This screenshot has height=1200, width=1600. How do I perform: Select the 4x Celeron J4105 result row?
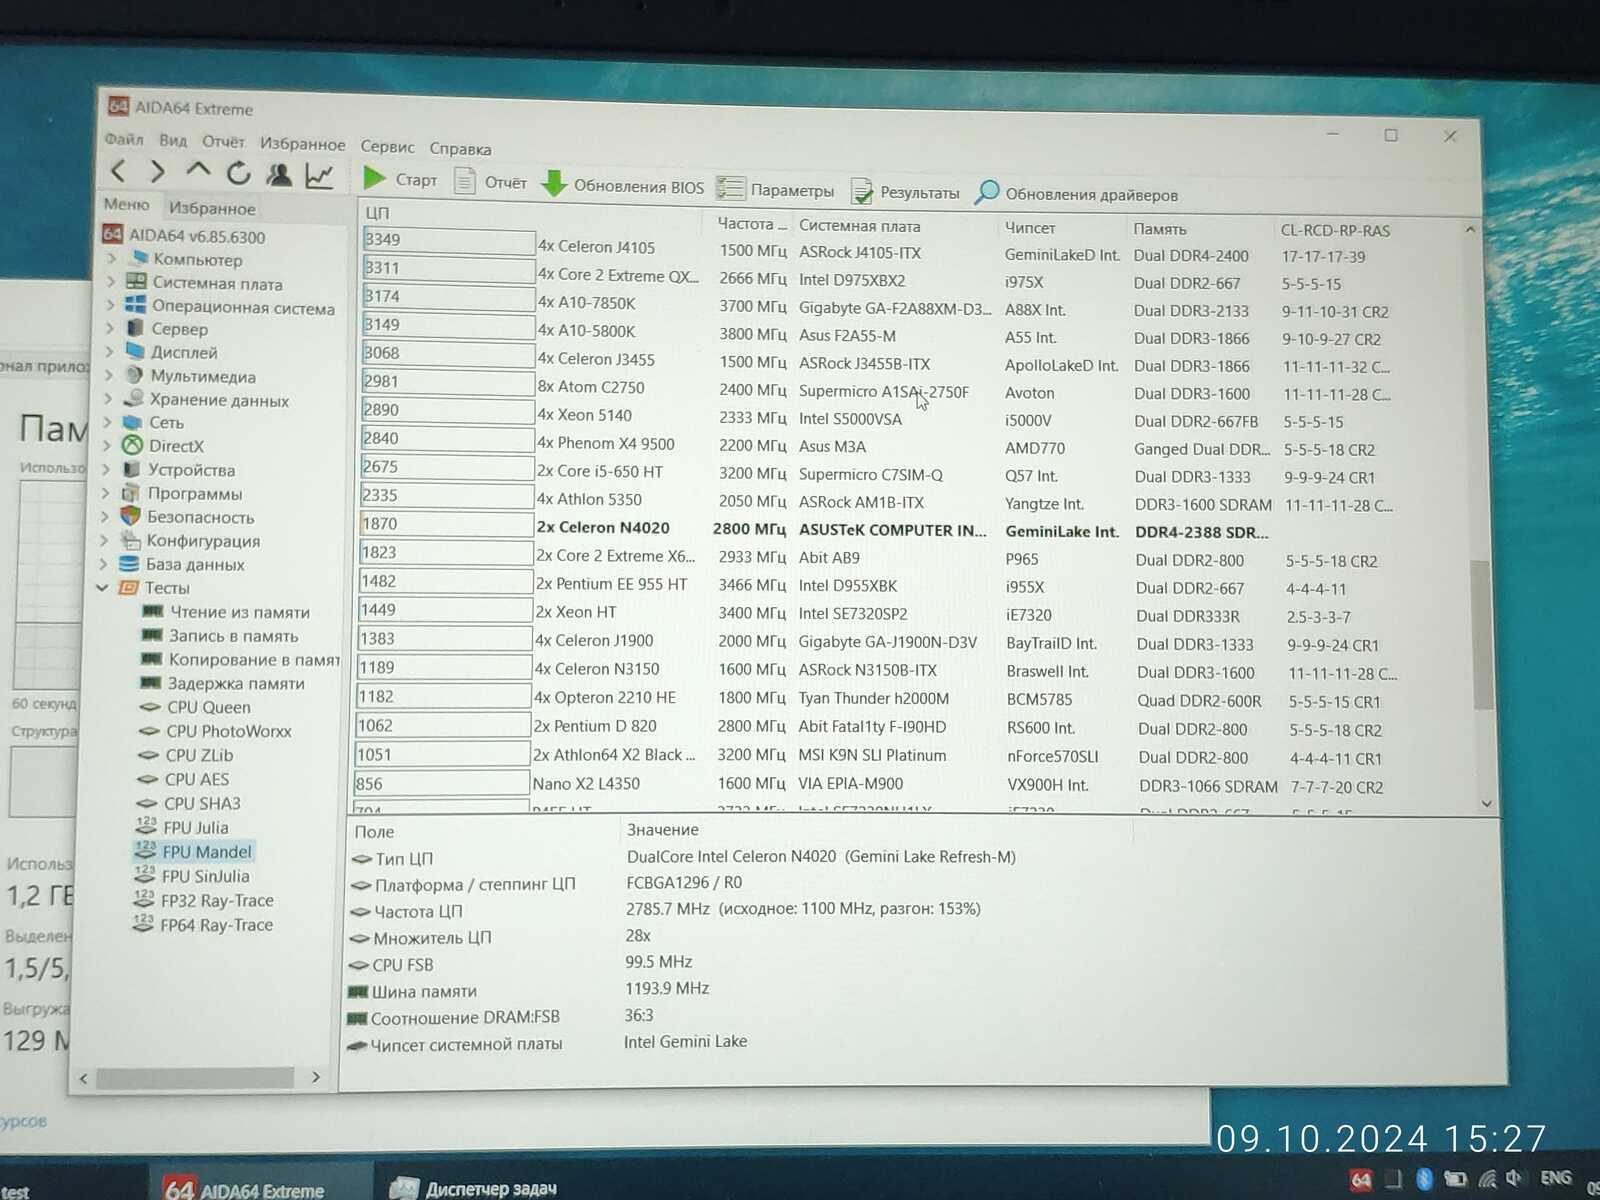[x=915, y=250]
